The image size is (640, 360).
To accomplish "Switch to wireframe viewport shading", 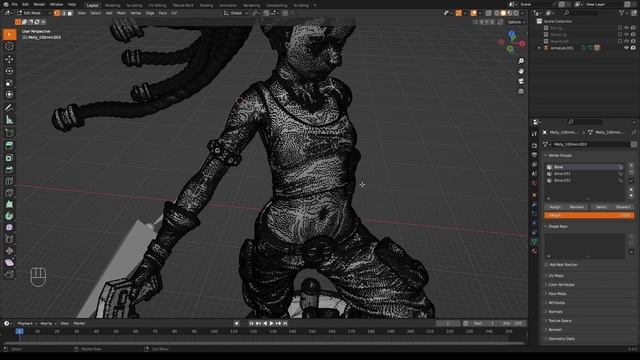I will tap(497, 13).
